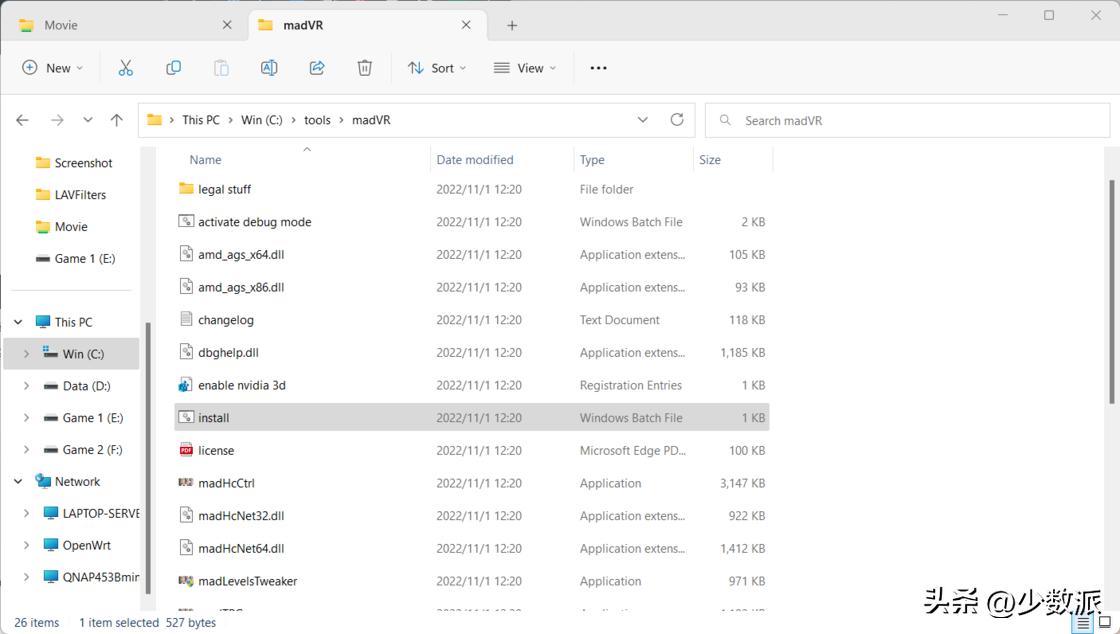
Task: Sort files by Date modified column
Action: (x=475, y=160)
